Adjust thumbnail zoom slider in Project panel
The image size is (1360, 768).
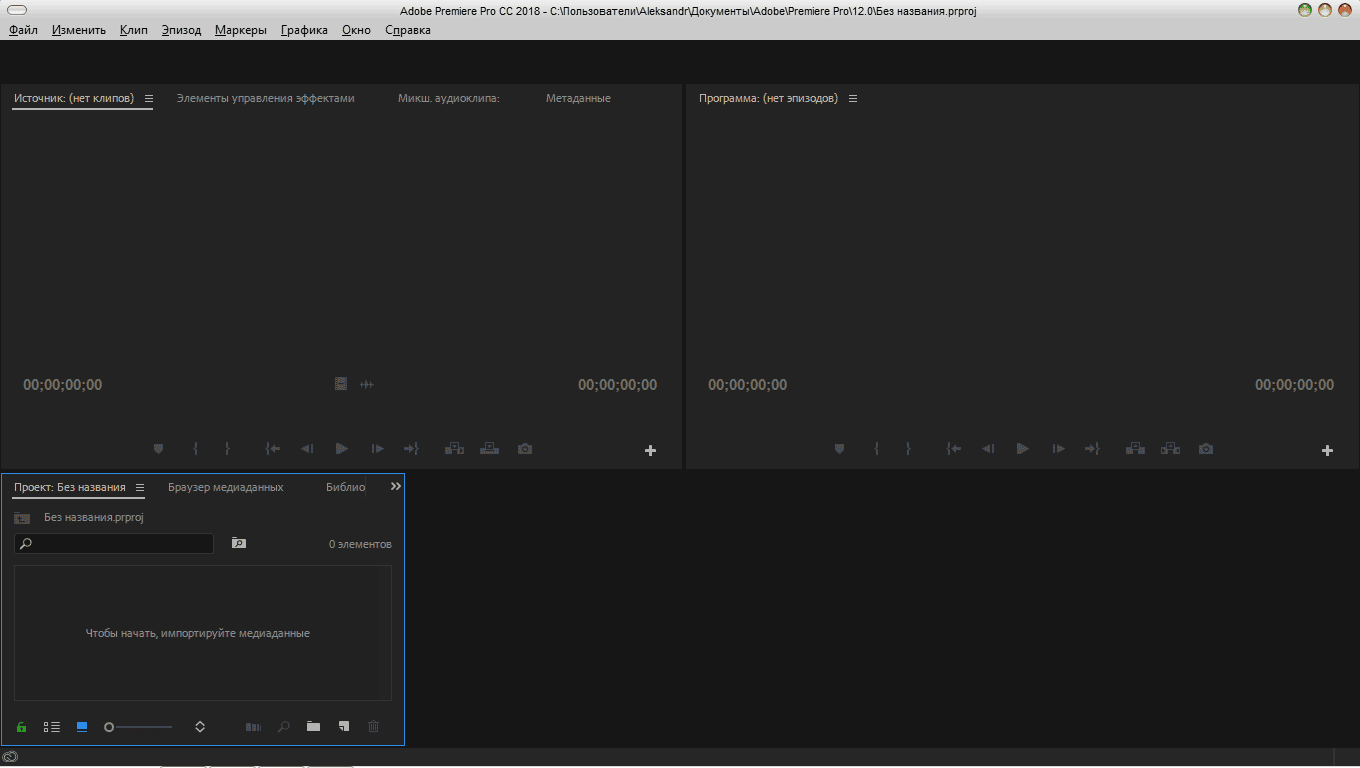click(110, 727)
